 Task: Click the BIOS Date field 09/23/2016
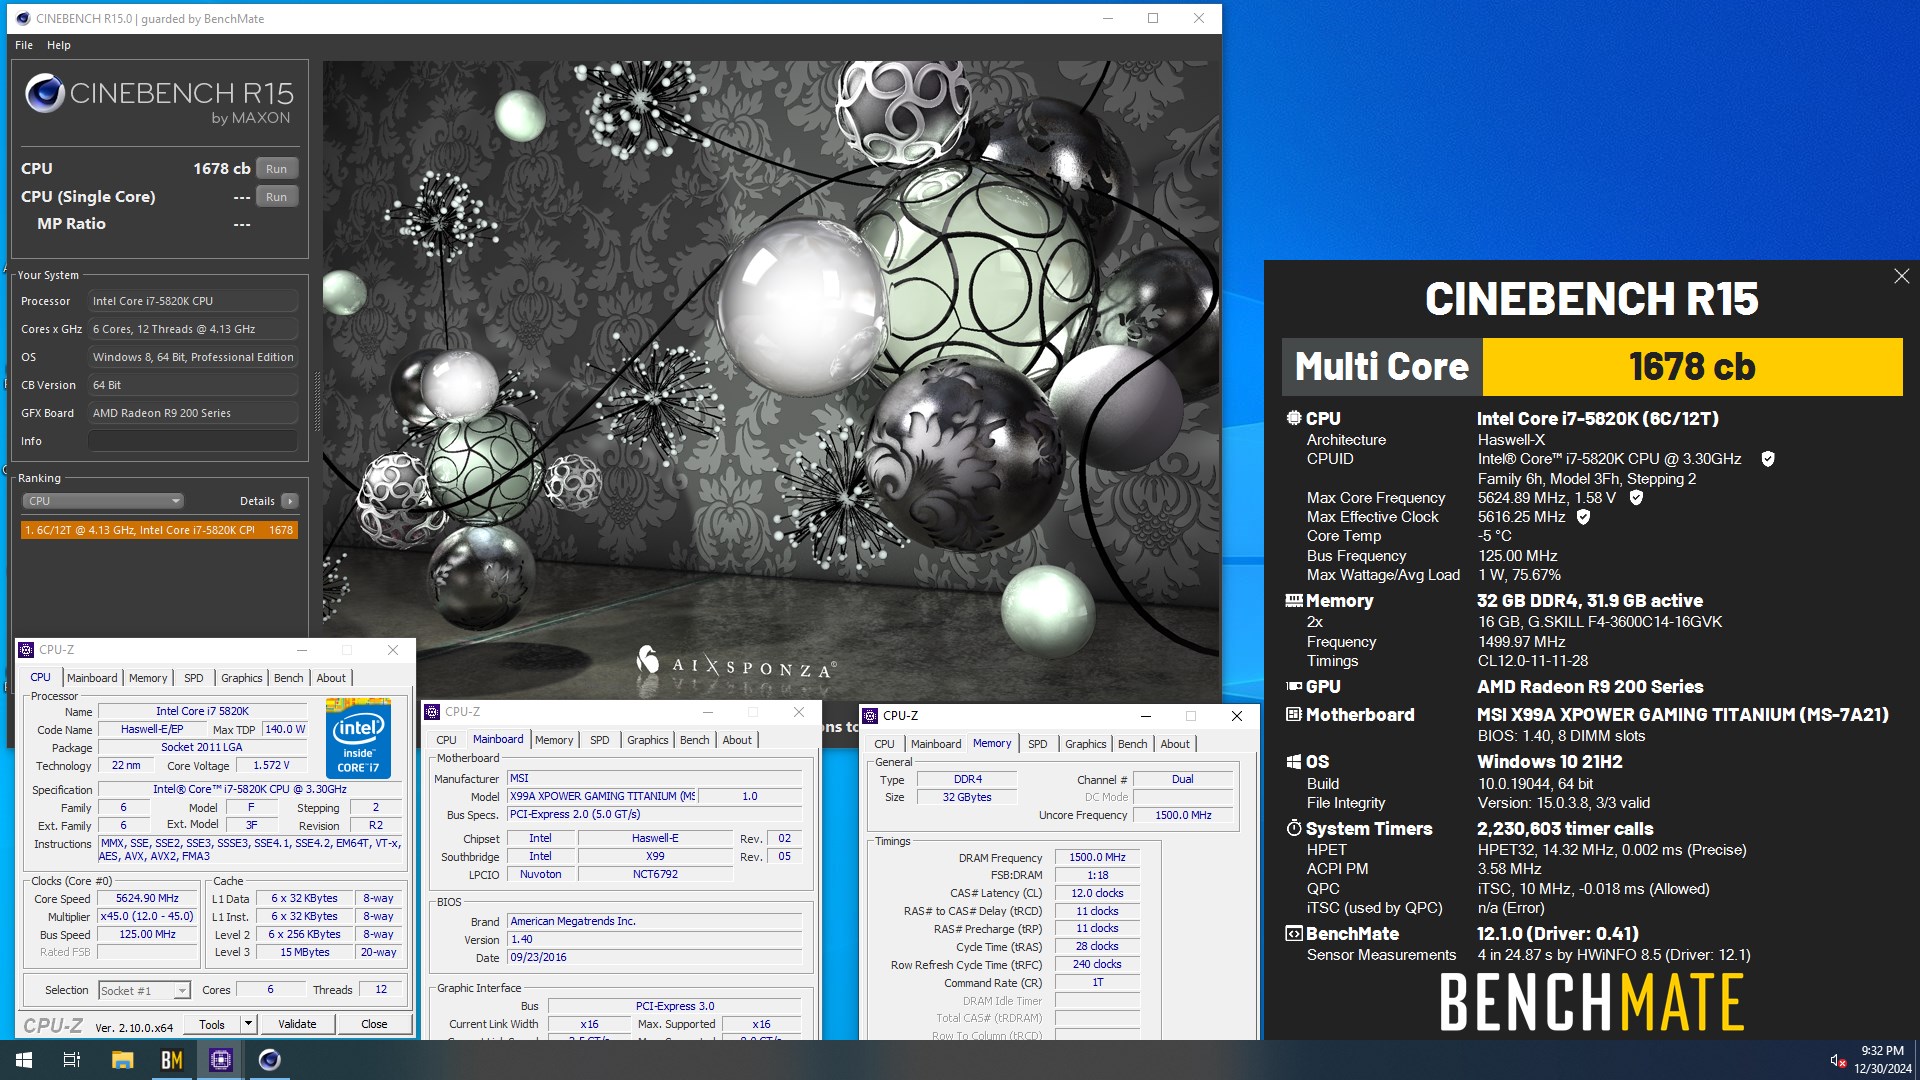coord(655,958)
